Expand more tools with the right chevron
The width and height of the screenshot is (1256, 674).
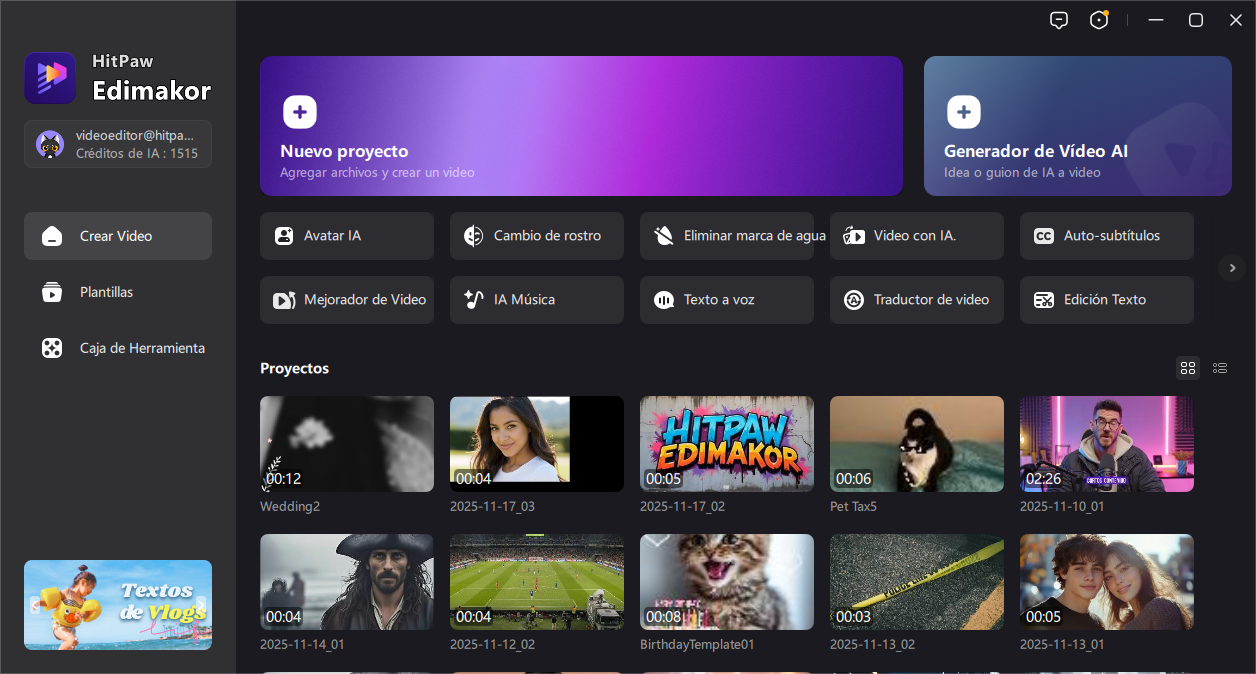[x=1232, y=268]
